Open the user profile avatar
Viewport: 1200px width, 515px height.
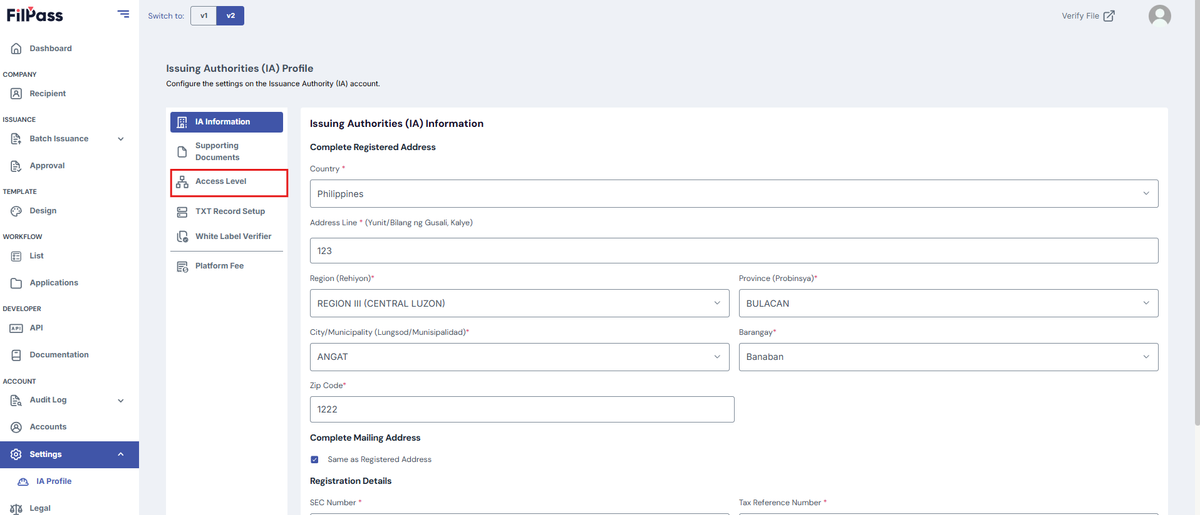[x=1159, y=15]
